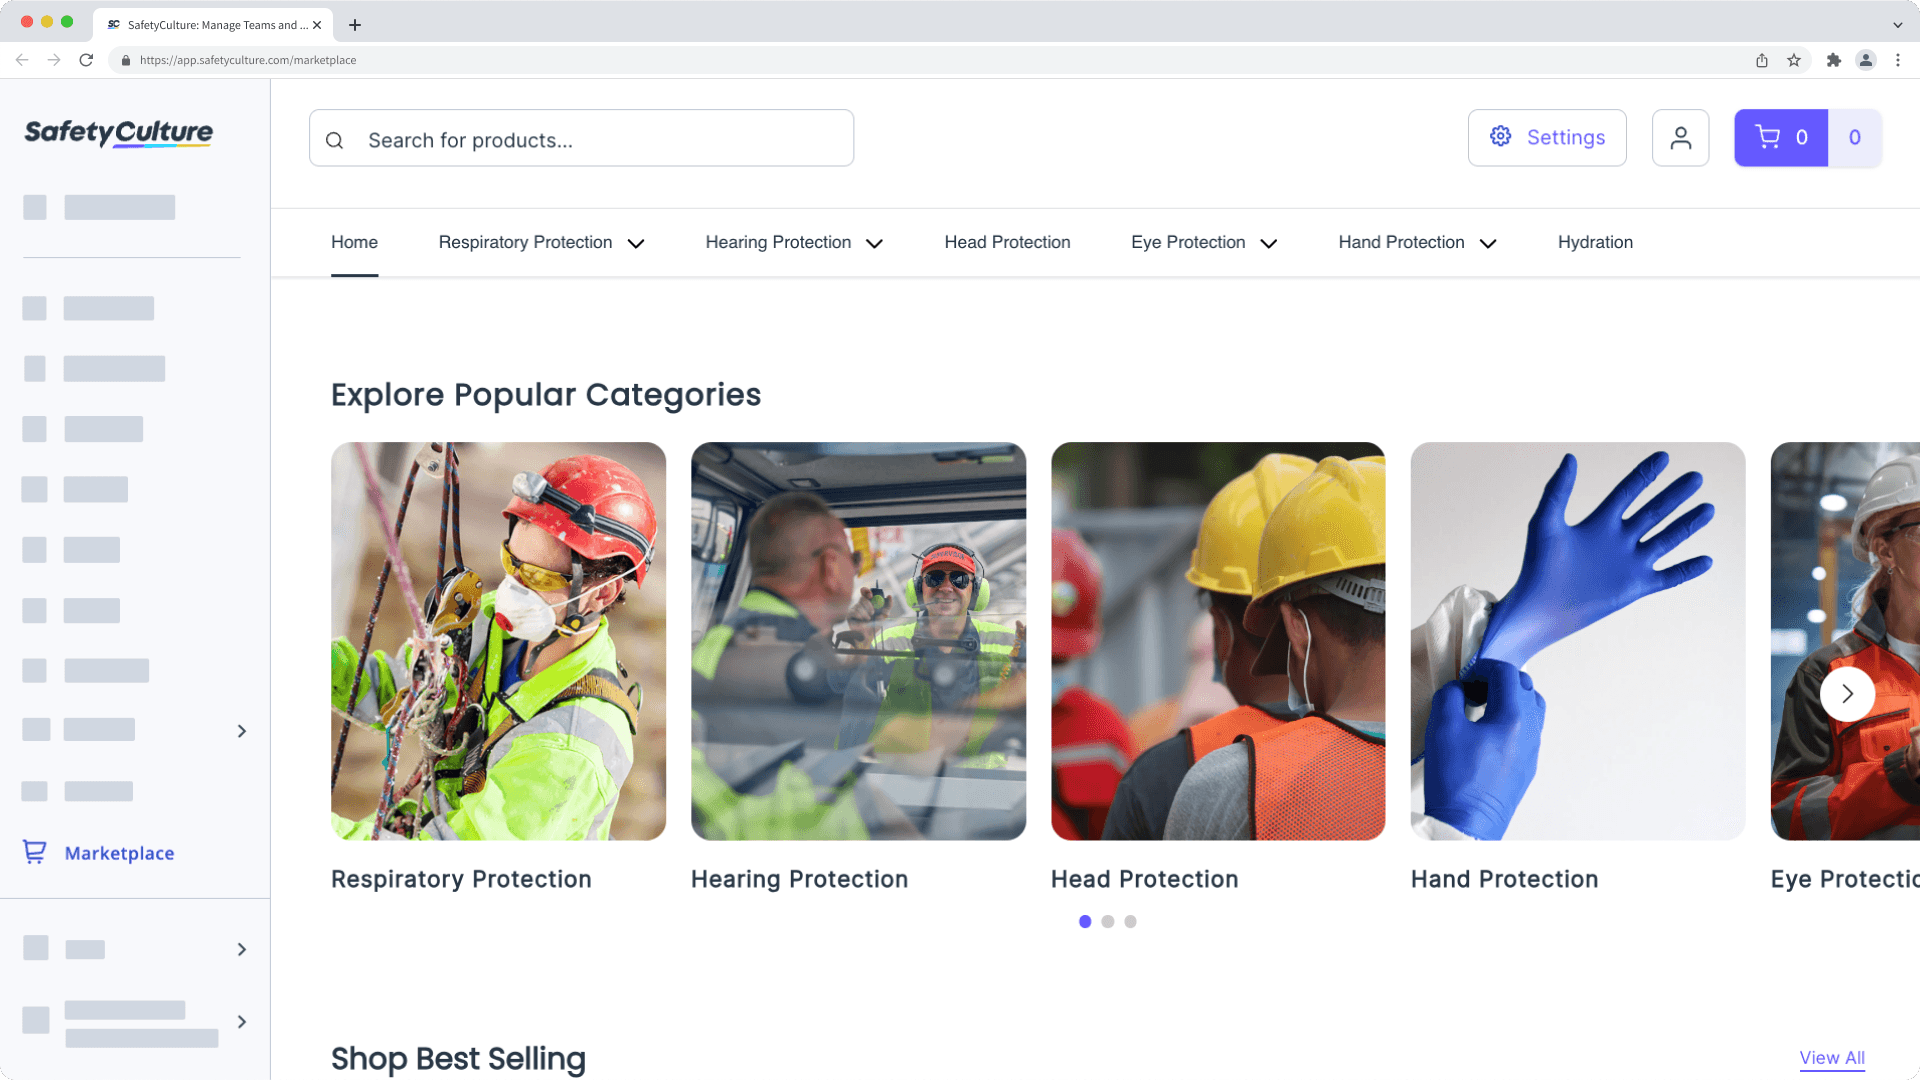Image resolution: width=1920 pixels, height=1080 pixels.
Task: Navigate to next carousel slide arrow
Action: 1846,692
